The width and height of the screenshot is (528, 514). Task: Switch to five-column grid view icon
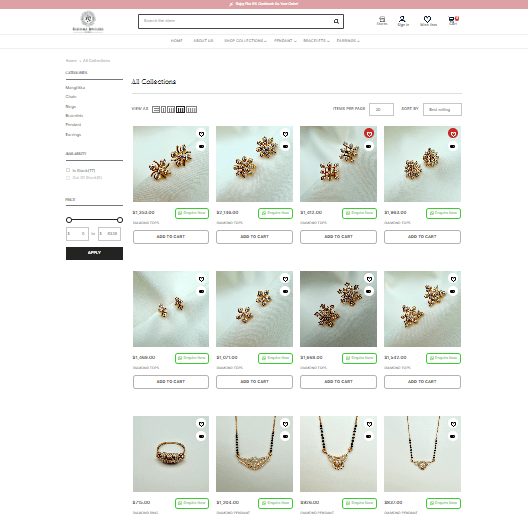[x=191, y=109]
